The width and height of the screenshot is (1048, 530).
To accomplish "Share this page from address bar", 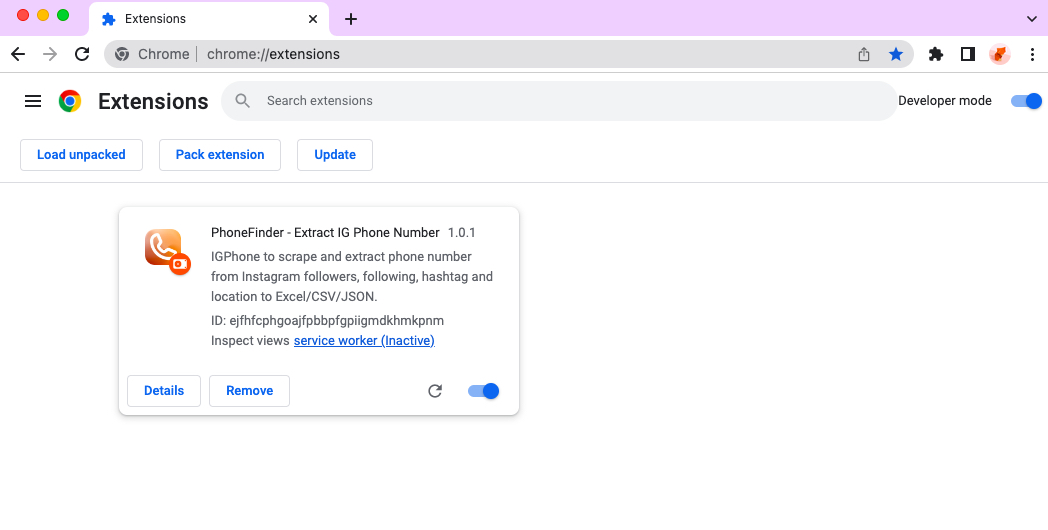I will pos(864,54).
